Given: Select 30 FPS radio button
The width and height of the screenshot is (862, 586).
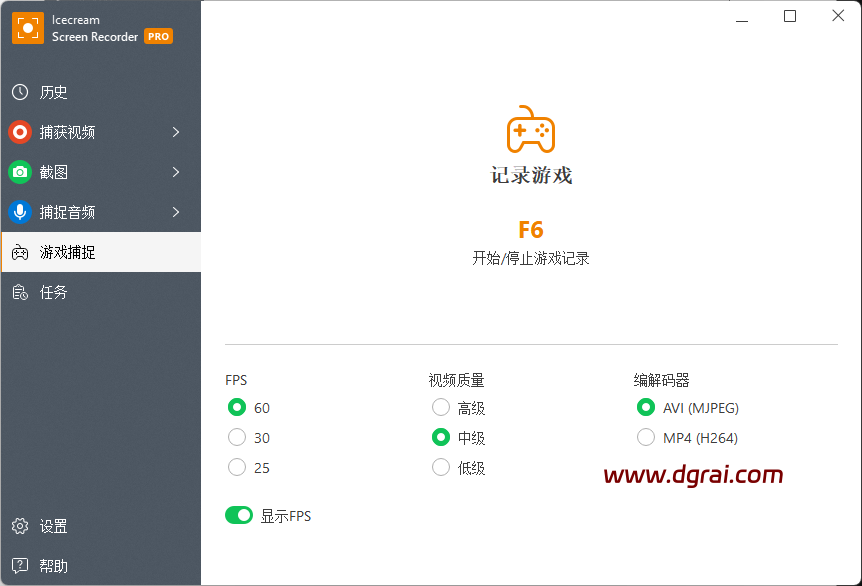Looking at the screenshot, I should coord(237,438).
